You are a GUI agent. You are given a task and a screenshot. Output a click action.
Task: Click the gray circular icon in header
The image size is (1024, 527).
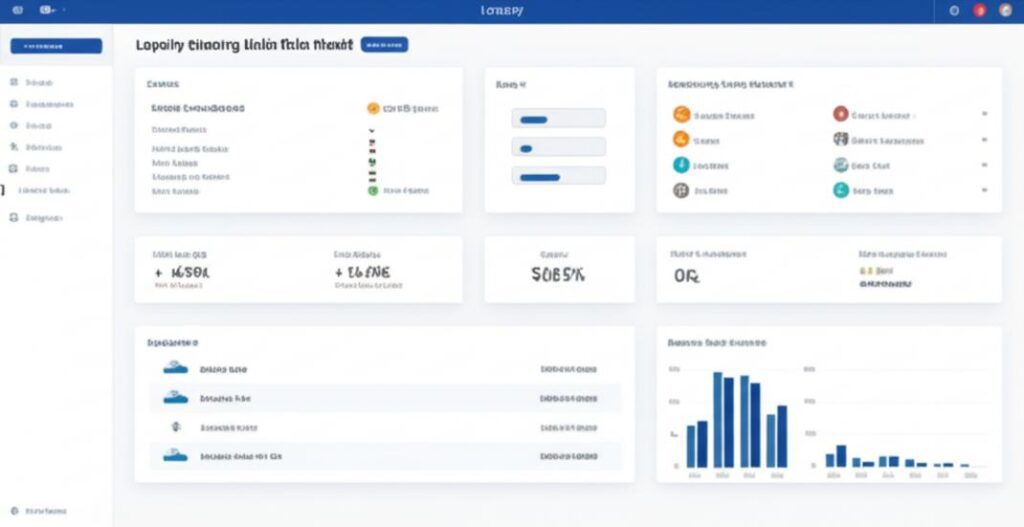954,10
